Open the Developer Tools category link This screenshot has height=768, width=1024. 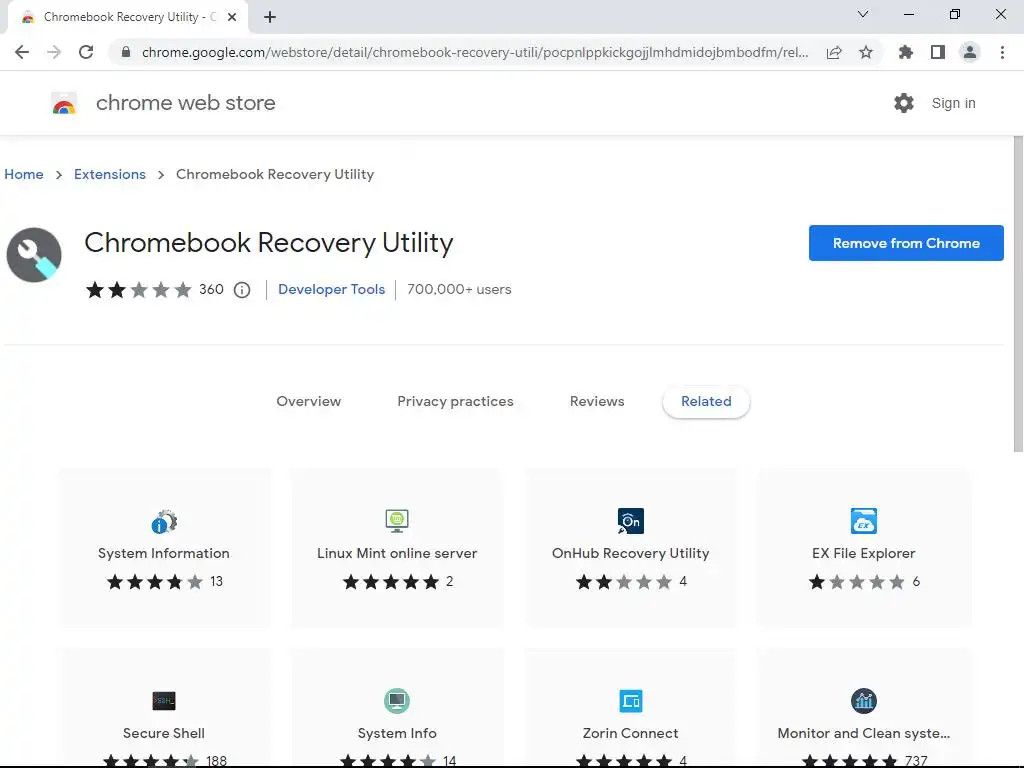[332, 289]
